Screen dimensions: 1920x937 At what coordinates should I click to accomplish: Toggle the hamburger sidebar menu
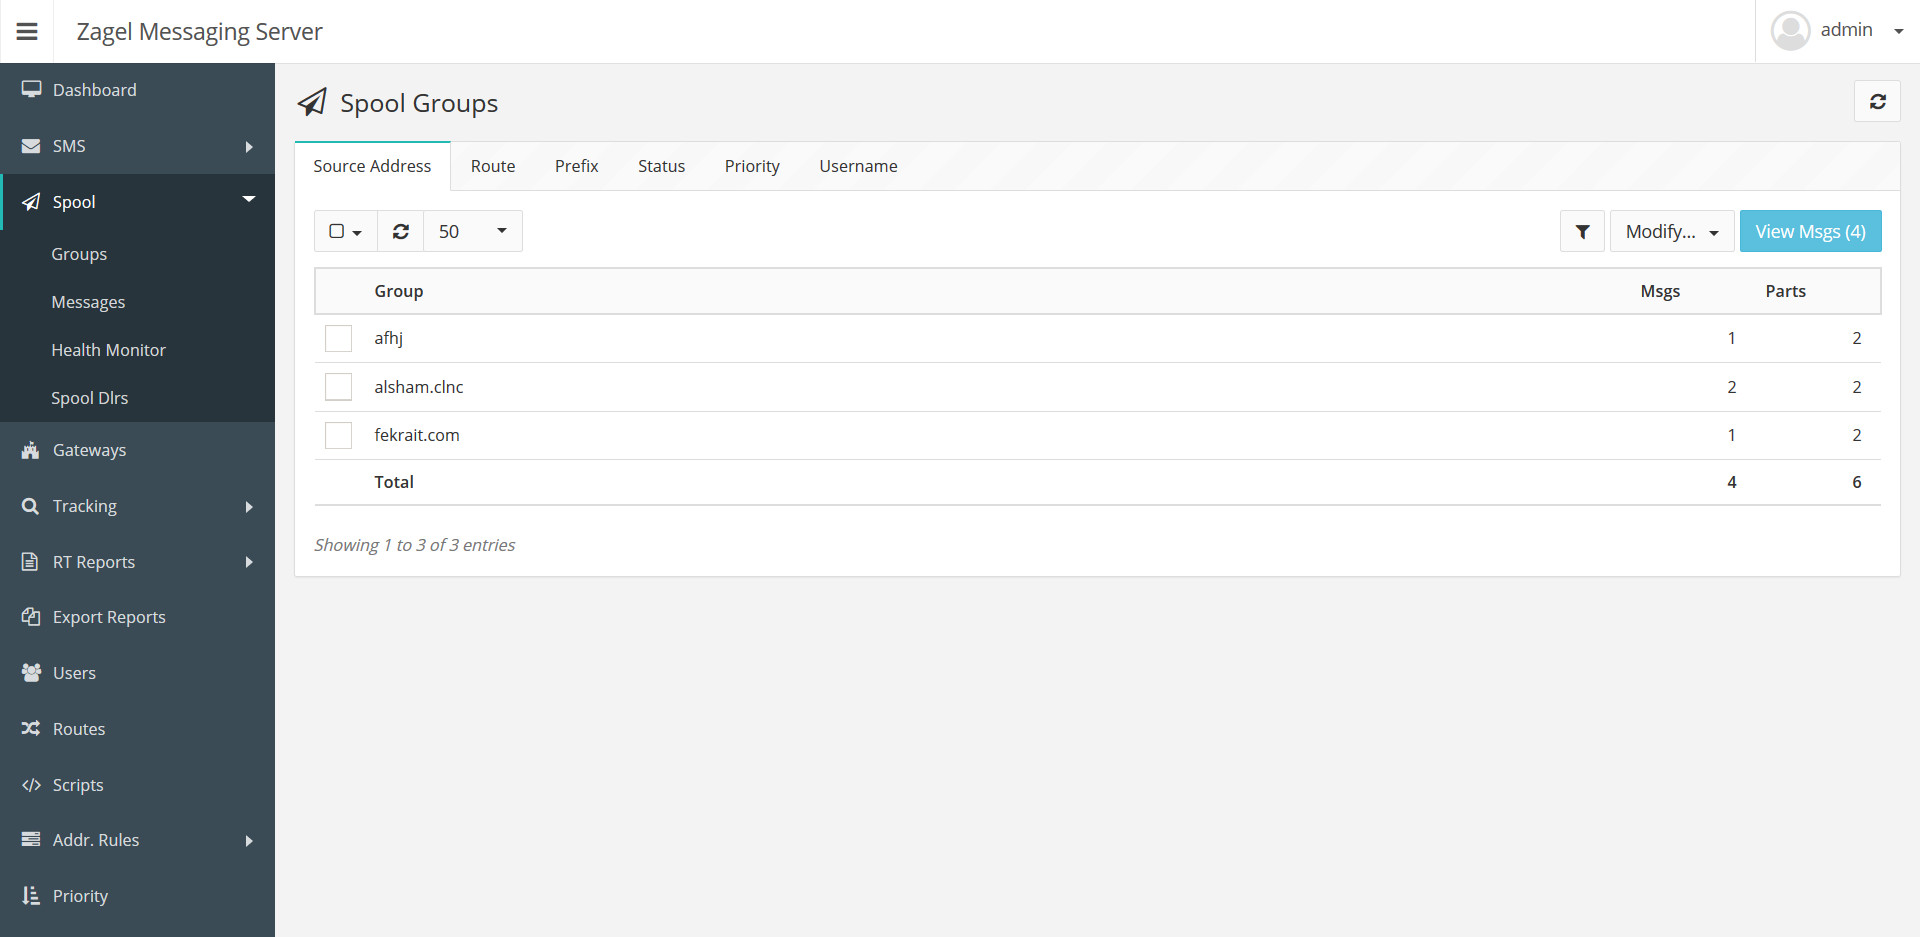27,32
